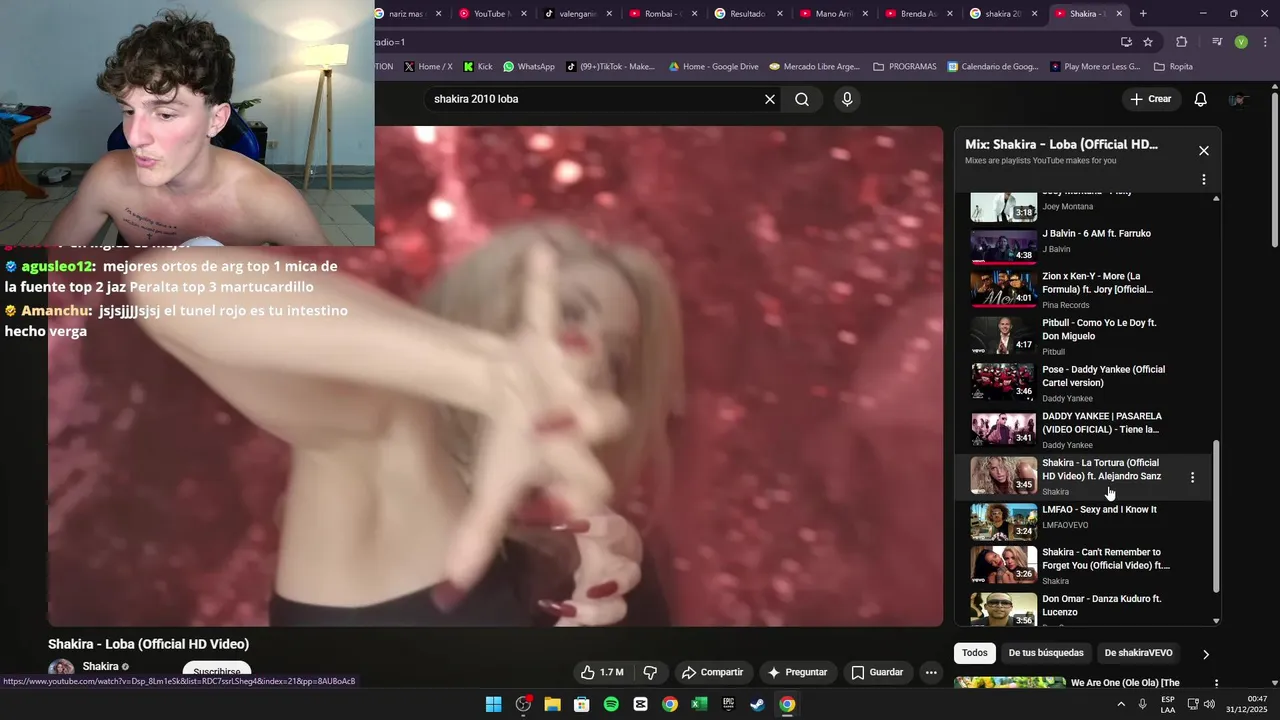The height and width of the screenshot is (720, 1280).
Task: Dislike the video with thumbs down button
Action: 650,672
